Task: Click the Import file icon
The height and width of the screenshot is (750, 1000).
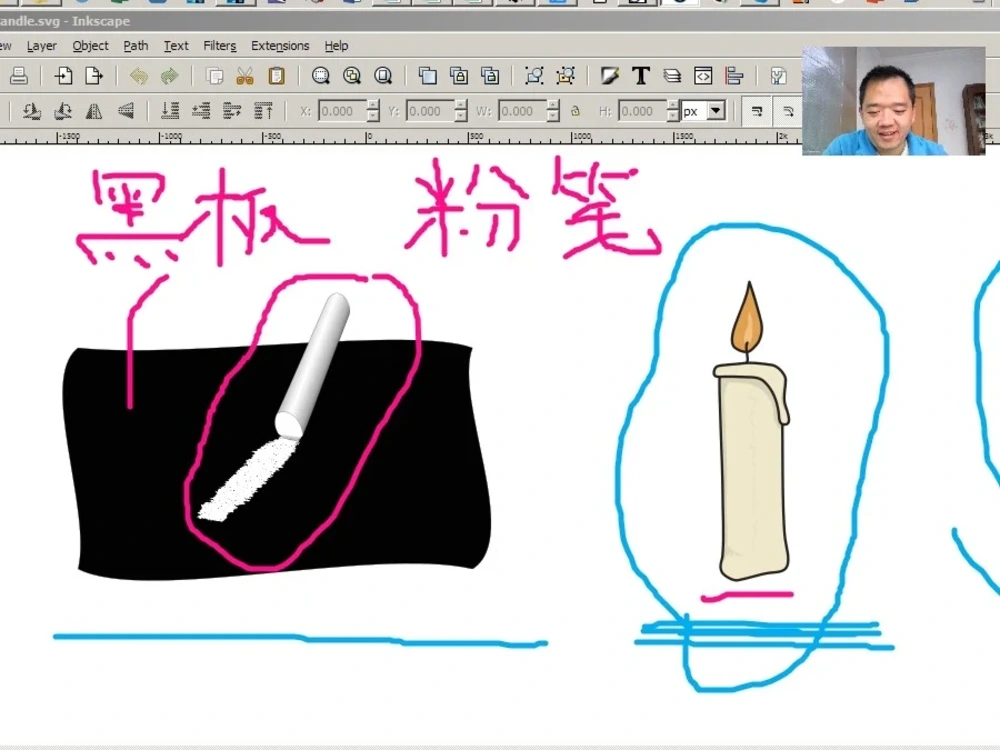Action: coord(63,76)
